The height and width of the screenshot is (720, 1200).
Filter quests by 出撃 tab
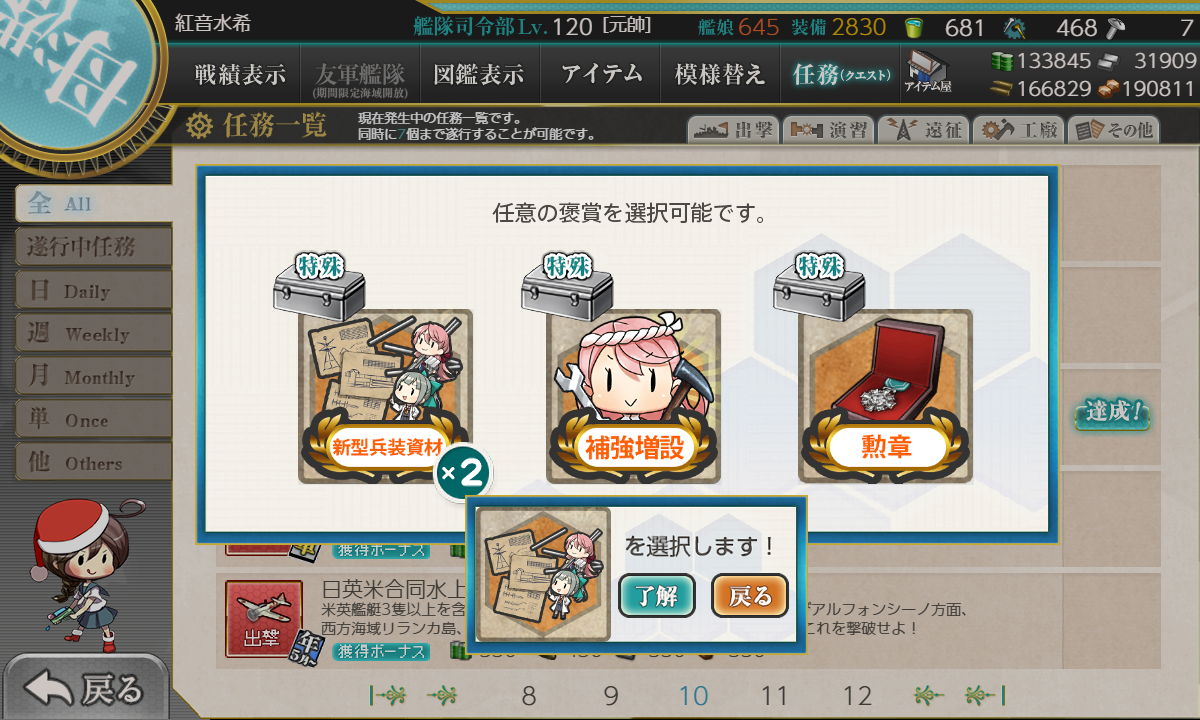pyautogui.click(x=733, y=130)
